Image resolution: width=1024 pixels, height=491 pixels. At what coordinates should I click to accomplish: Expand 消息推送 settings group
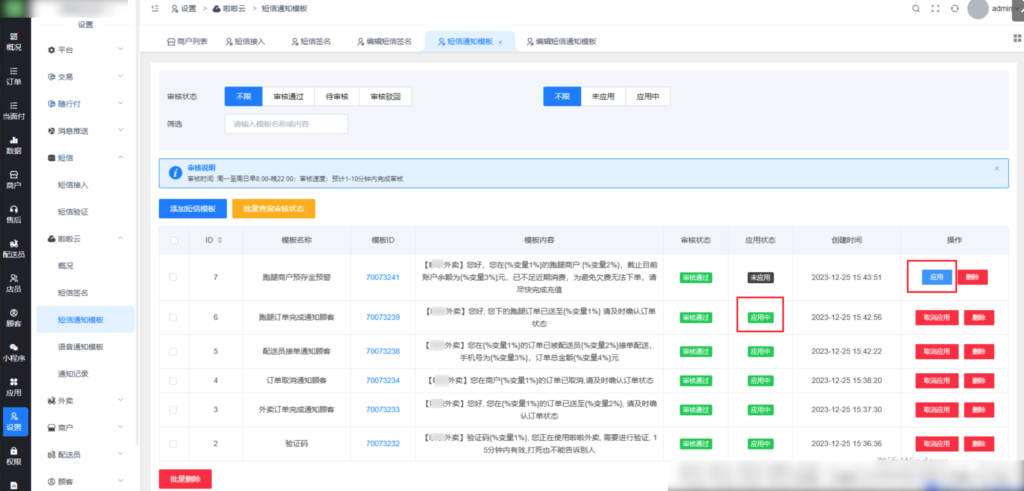(86, 131)
